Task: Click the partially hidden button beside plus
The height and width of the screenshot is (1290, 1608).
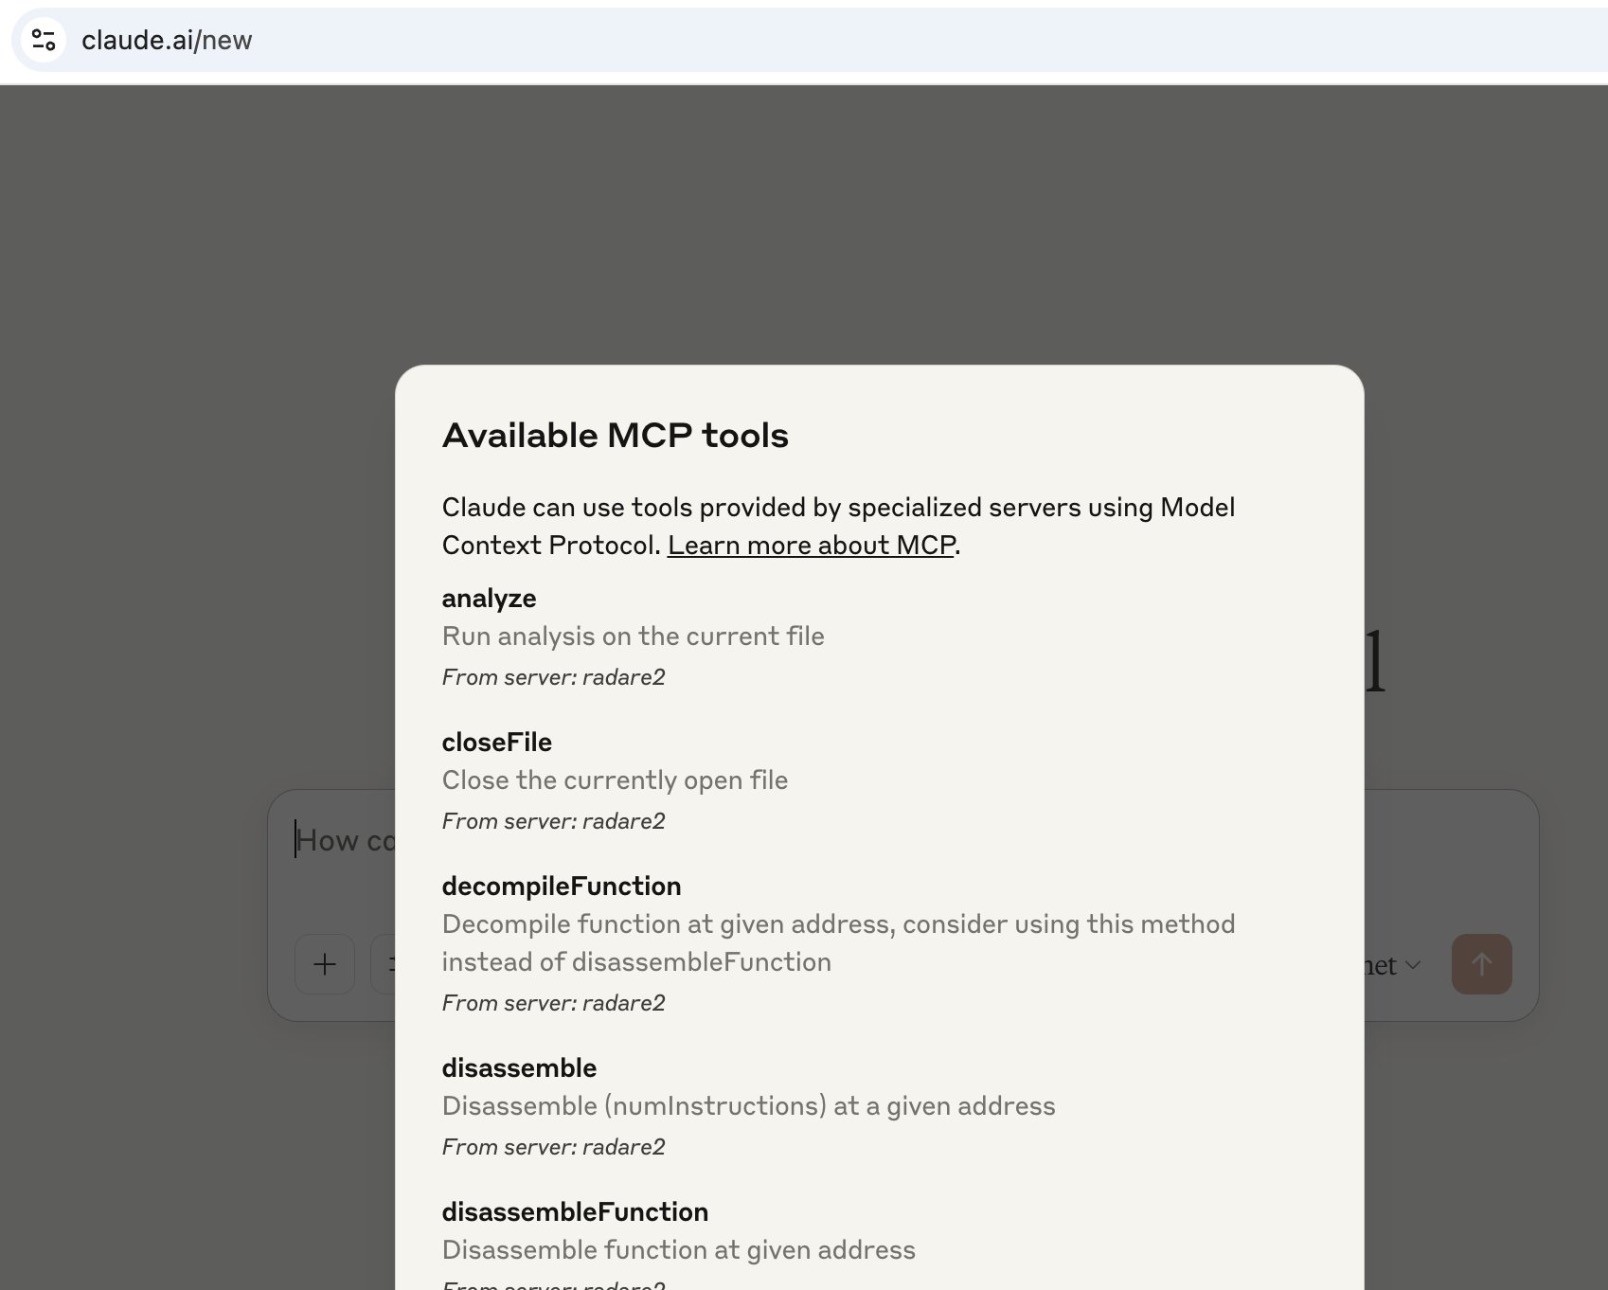Action: click(x=383, y=964)
